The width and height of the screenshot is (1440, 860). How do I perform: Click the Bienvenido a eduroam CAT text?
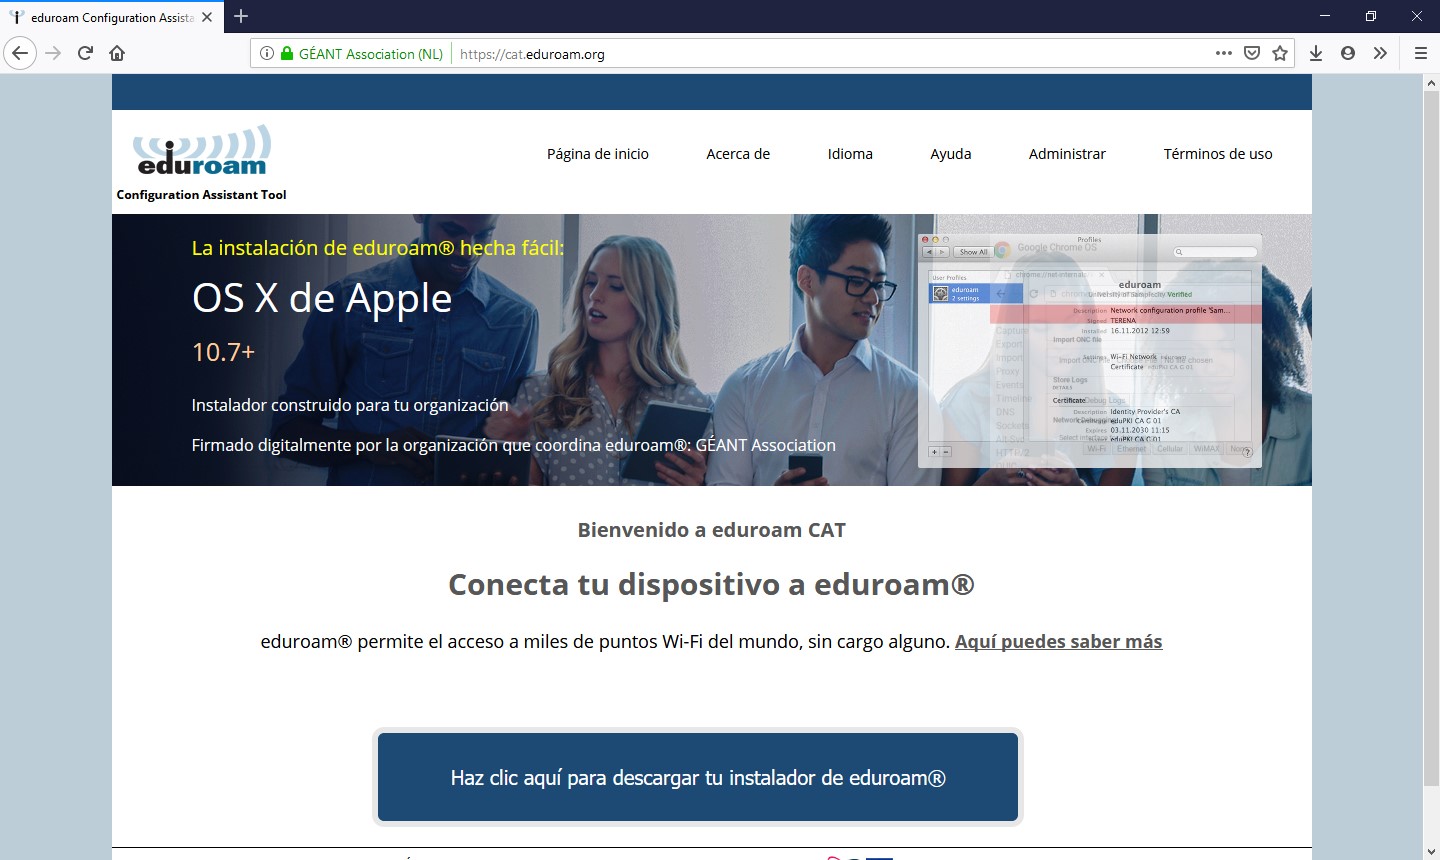pyautogui.click(x=712, y=530)
